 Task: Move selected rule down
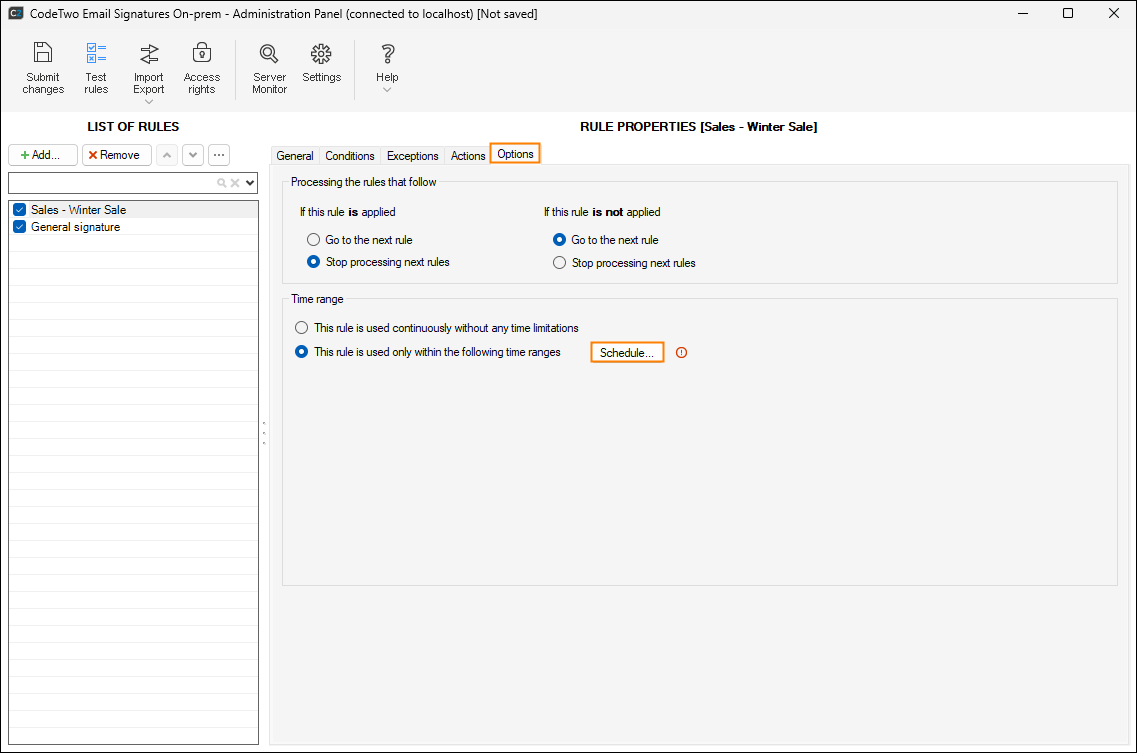click(x=193, y=155)
